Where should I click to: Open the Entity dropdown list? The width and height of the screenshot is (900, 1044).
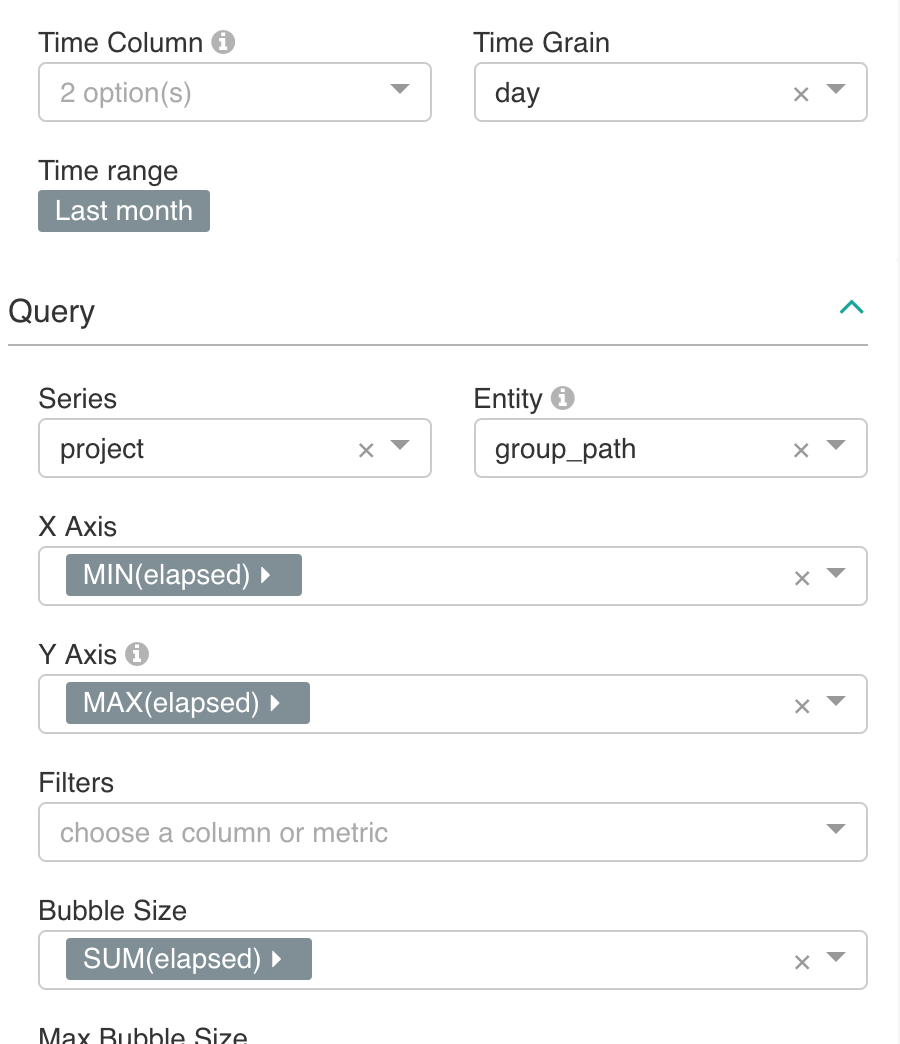(x=836, y=448)
